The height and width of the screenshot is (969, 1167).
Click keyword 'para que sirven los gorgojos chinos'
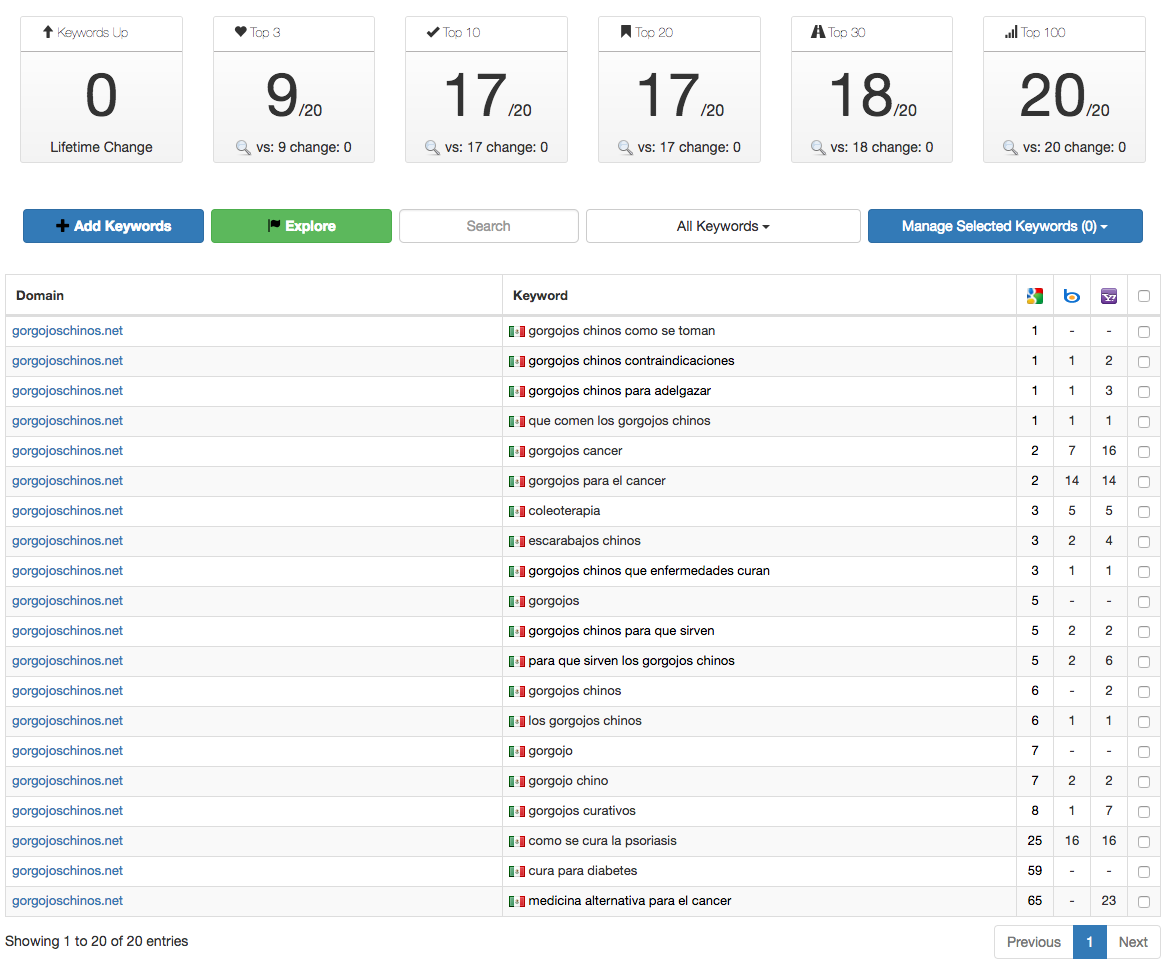click(x=631, y=661)
